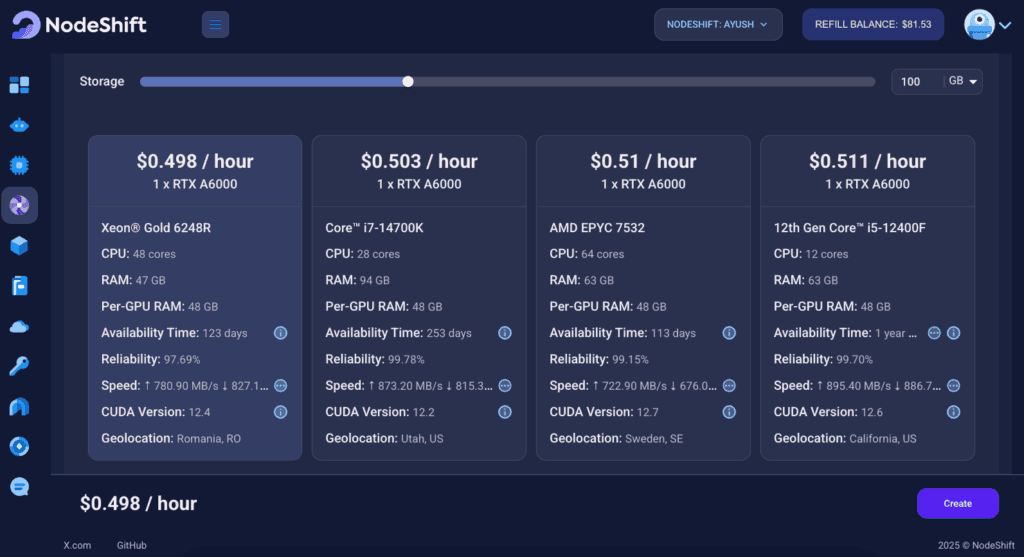The image size is (1024, 557).
Task: Click the Storage slider handle
Action: (x=408, y=81)
